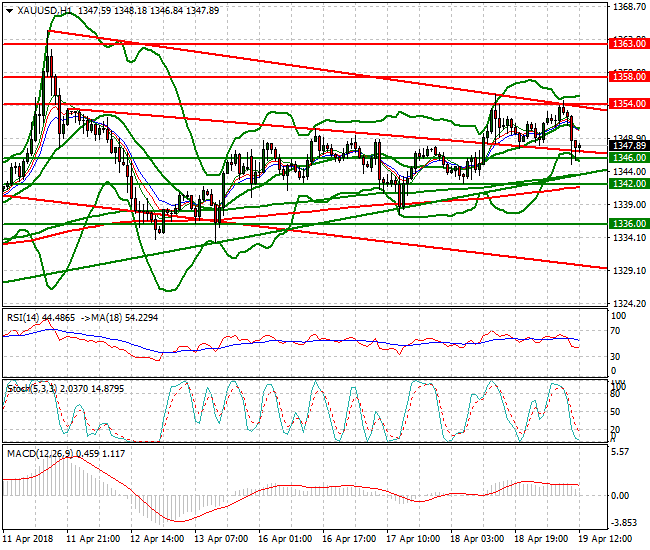Screen dimensions: 650x550
Task: Select the 1358.00 red price level label
Action: [x=629, y=77]
